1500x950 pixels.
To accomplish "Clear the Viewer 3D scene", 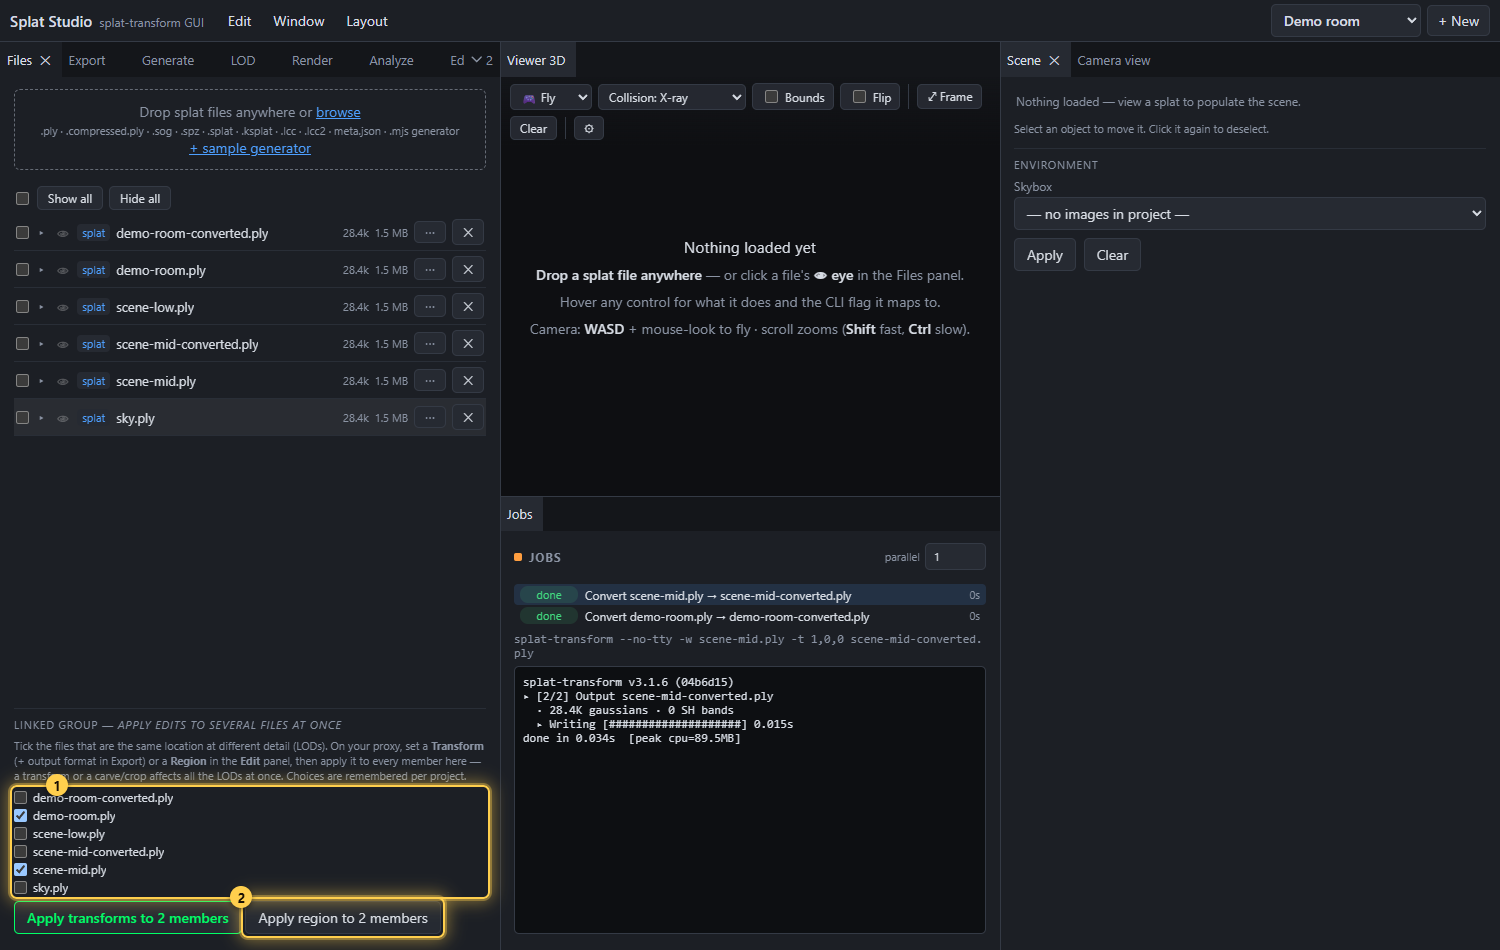I will pyautogui.click(x=534, y=129).
